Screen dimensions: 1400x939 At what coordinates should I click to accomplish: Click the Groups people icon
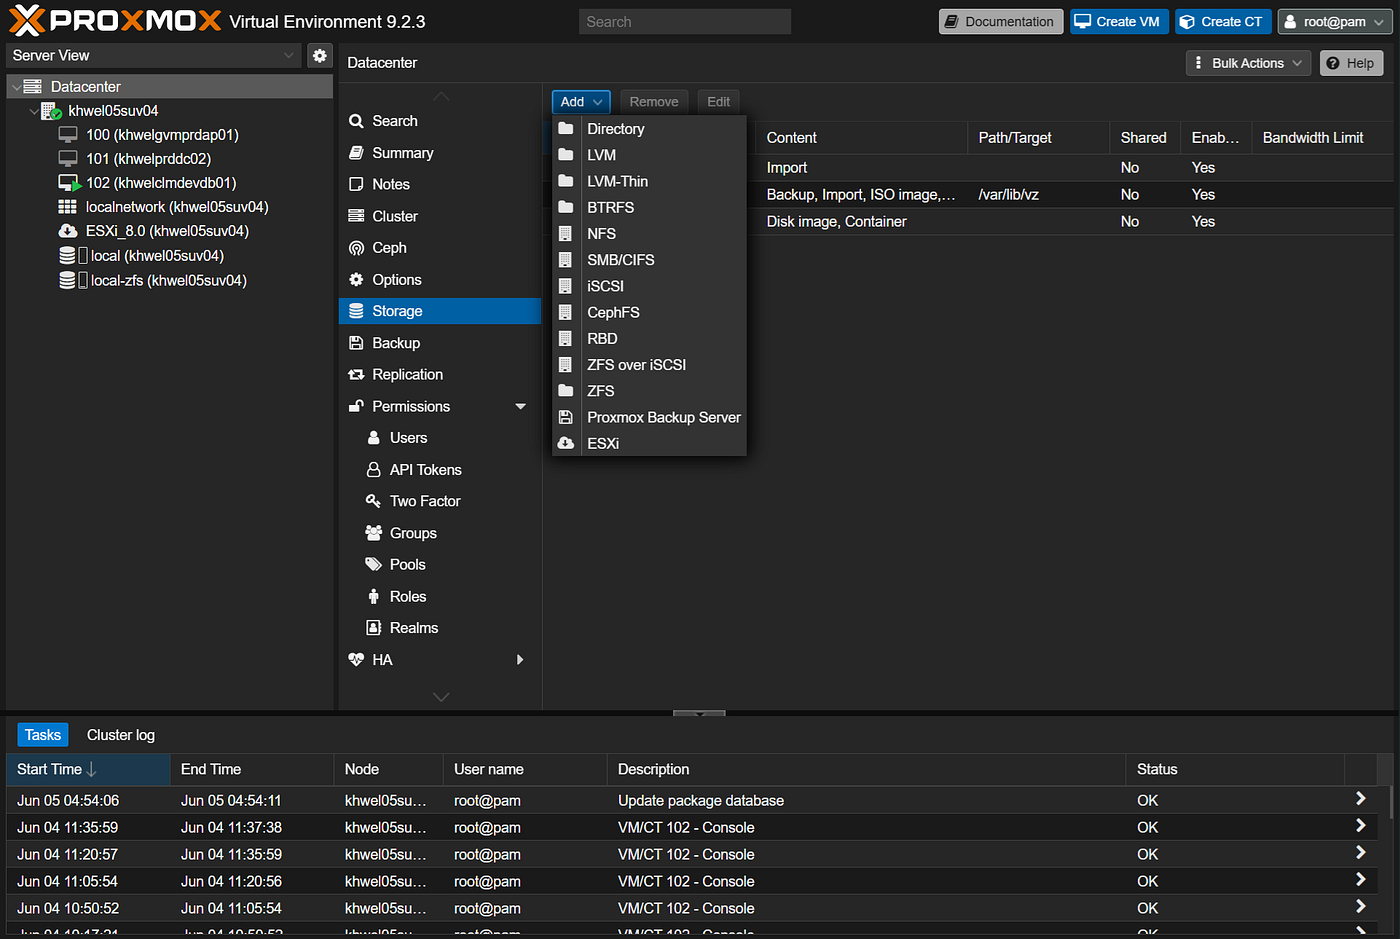pyautogui.click(x=374, y=533)
